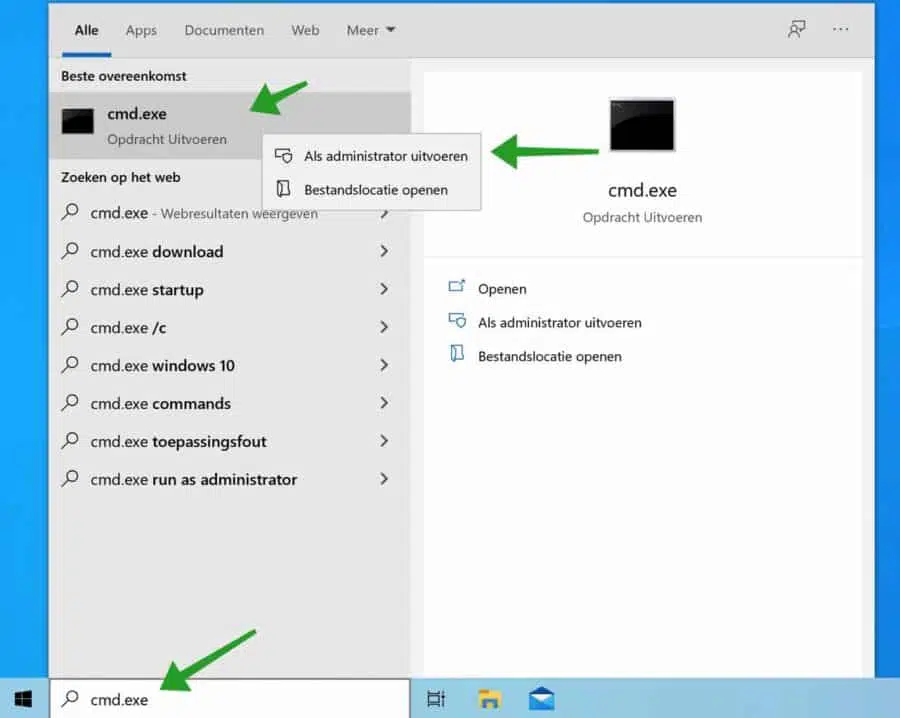Click 'Als administrator uitvoeren' in right pane
Image resolution: width=900 pixels, height=718 pixels.
pyautogui.click(x=560, y=323)
